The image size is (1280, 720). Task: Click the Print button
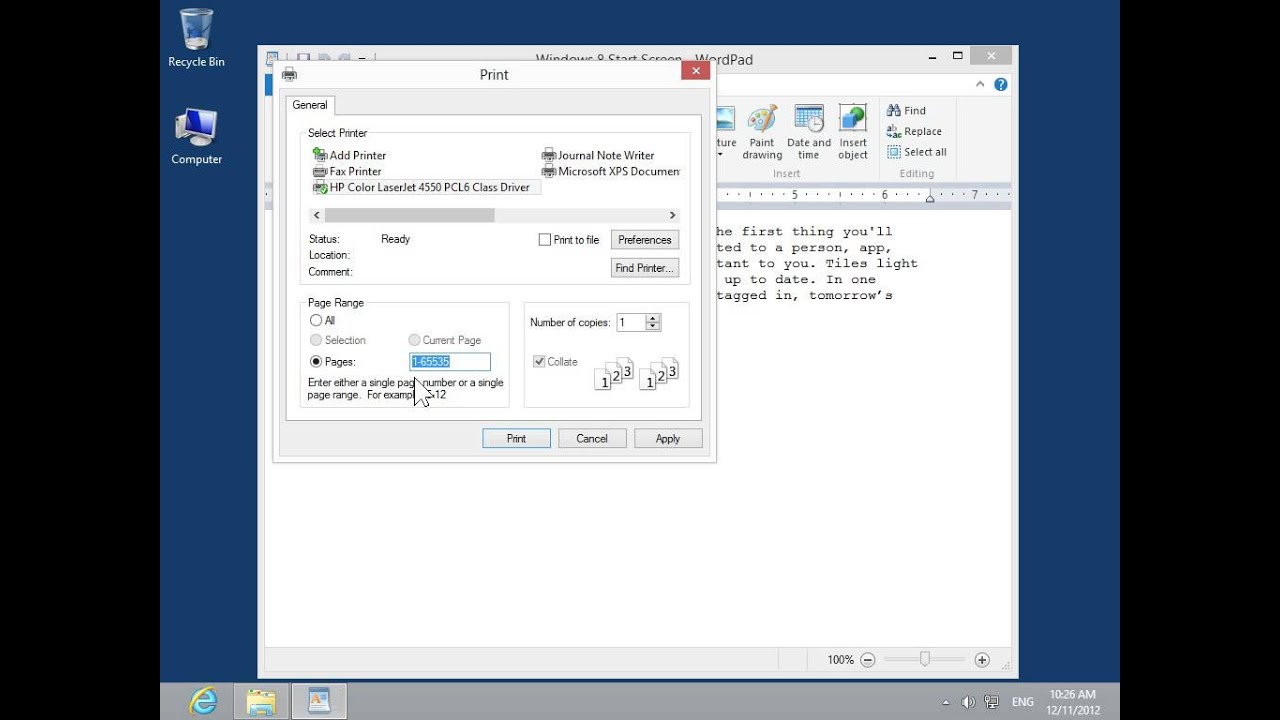coord(516,438)
